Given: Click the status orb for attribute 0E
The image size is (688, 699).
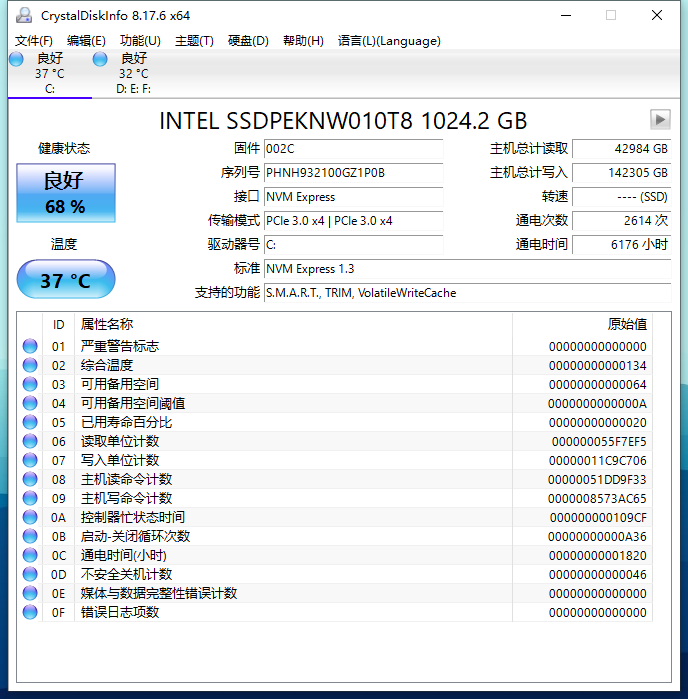Looking at the screenshot, I should [30, 593].
